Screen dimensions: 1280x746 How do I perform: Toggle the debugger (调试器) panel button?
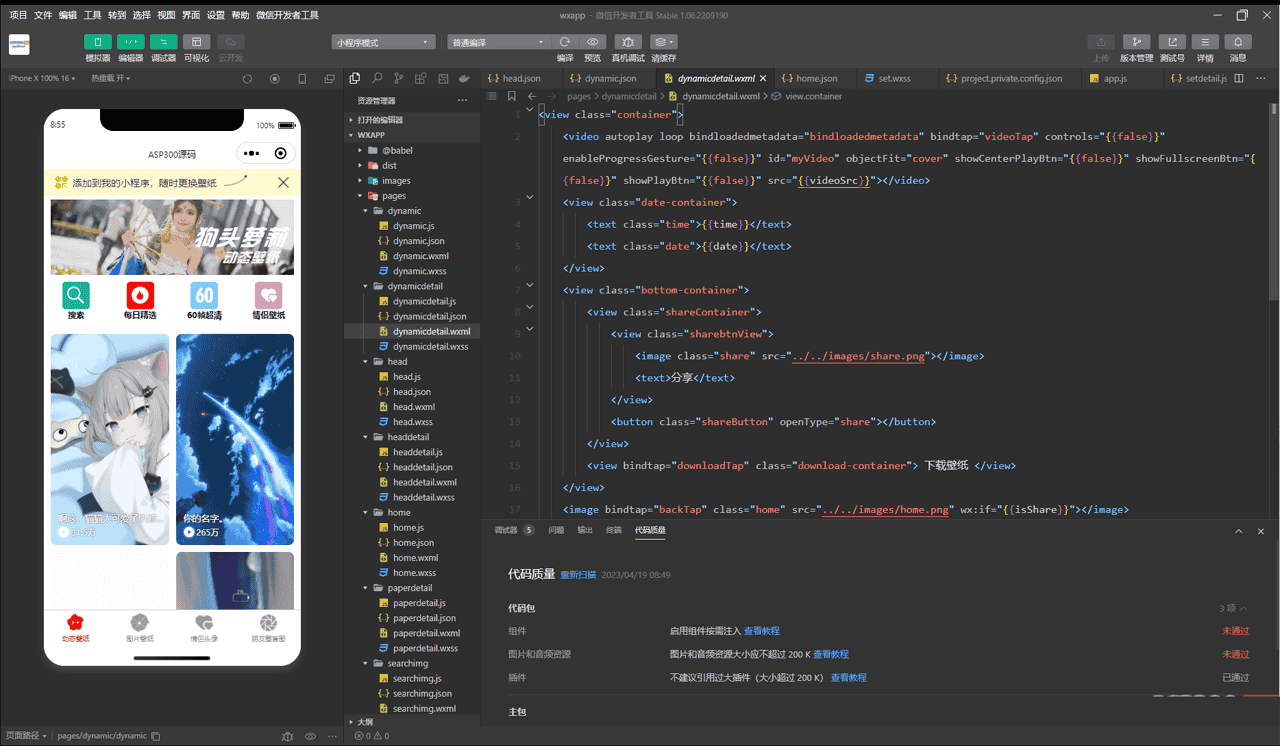pos(163,42)
